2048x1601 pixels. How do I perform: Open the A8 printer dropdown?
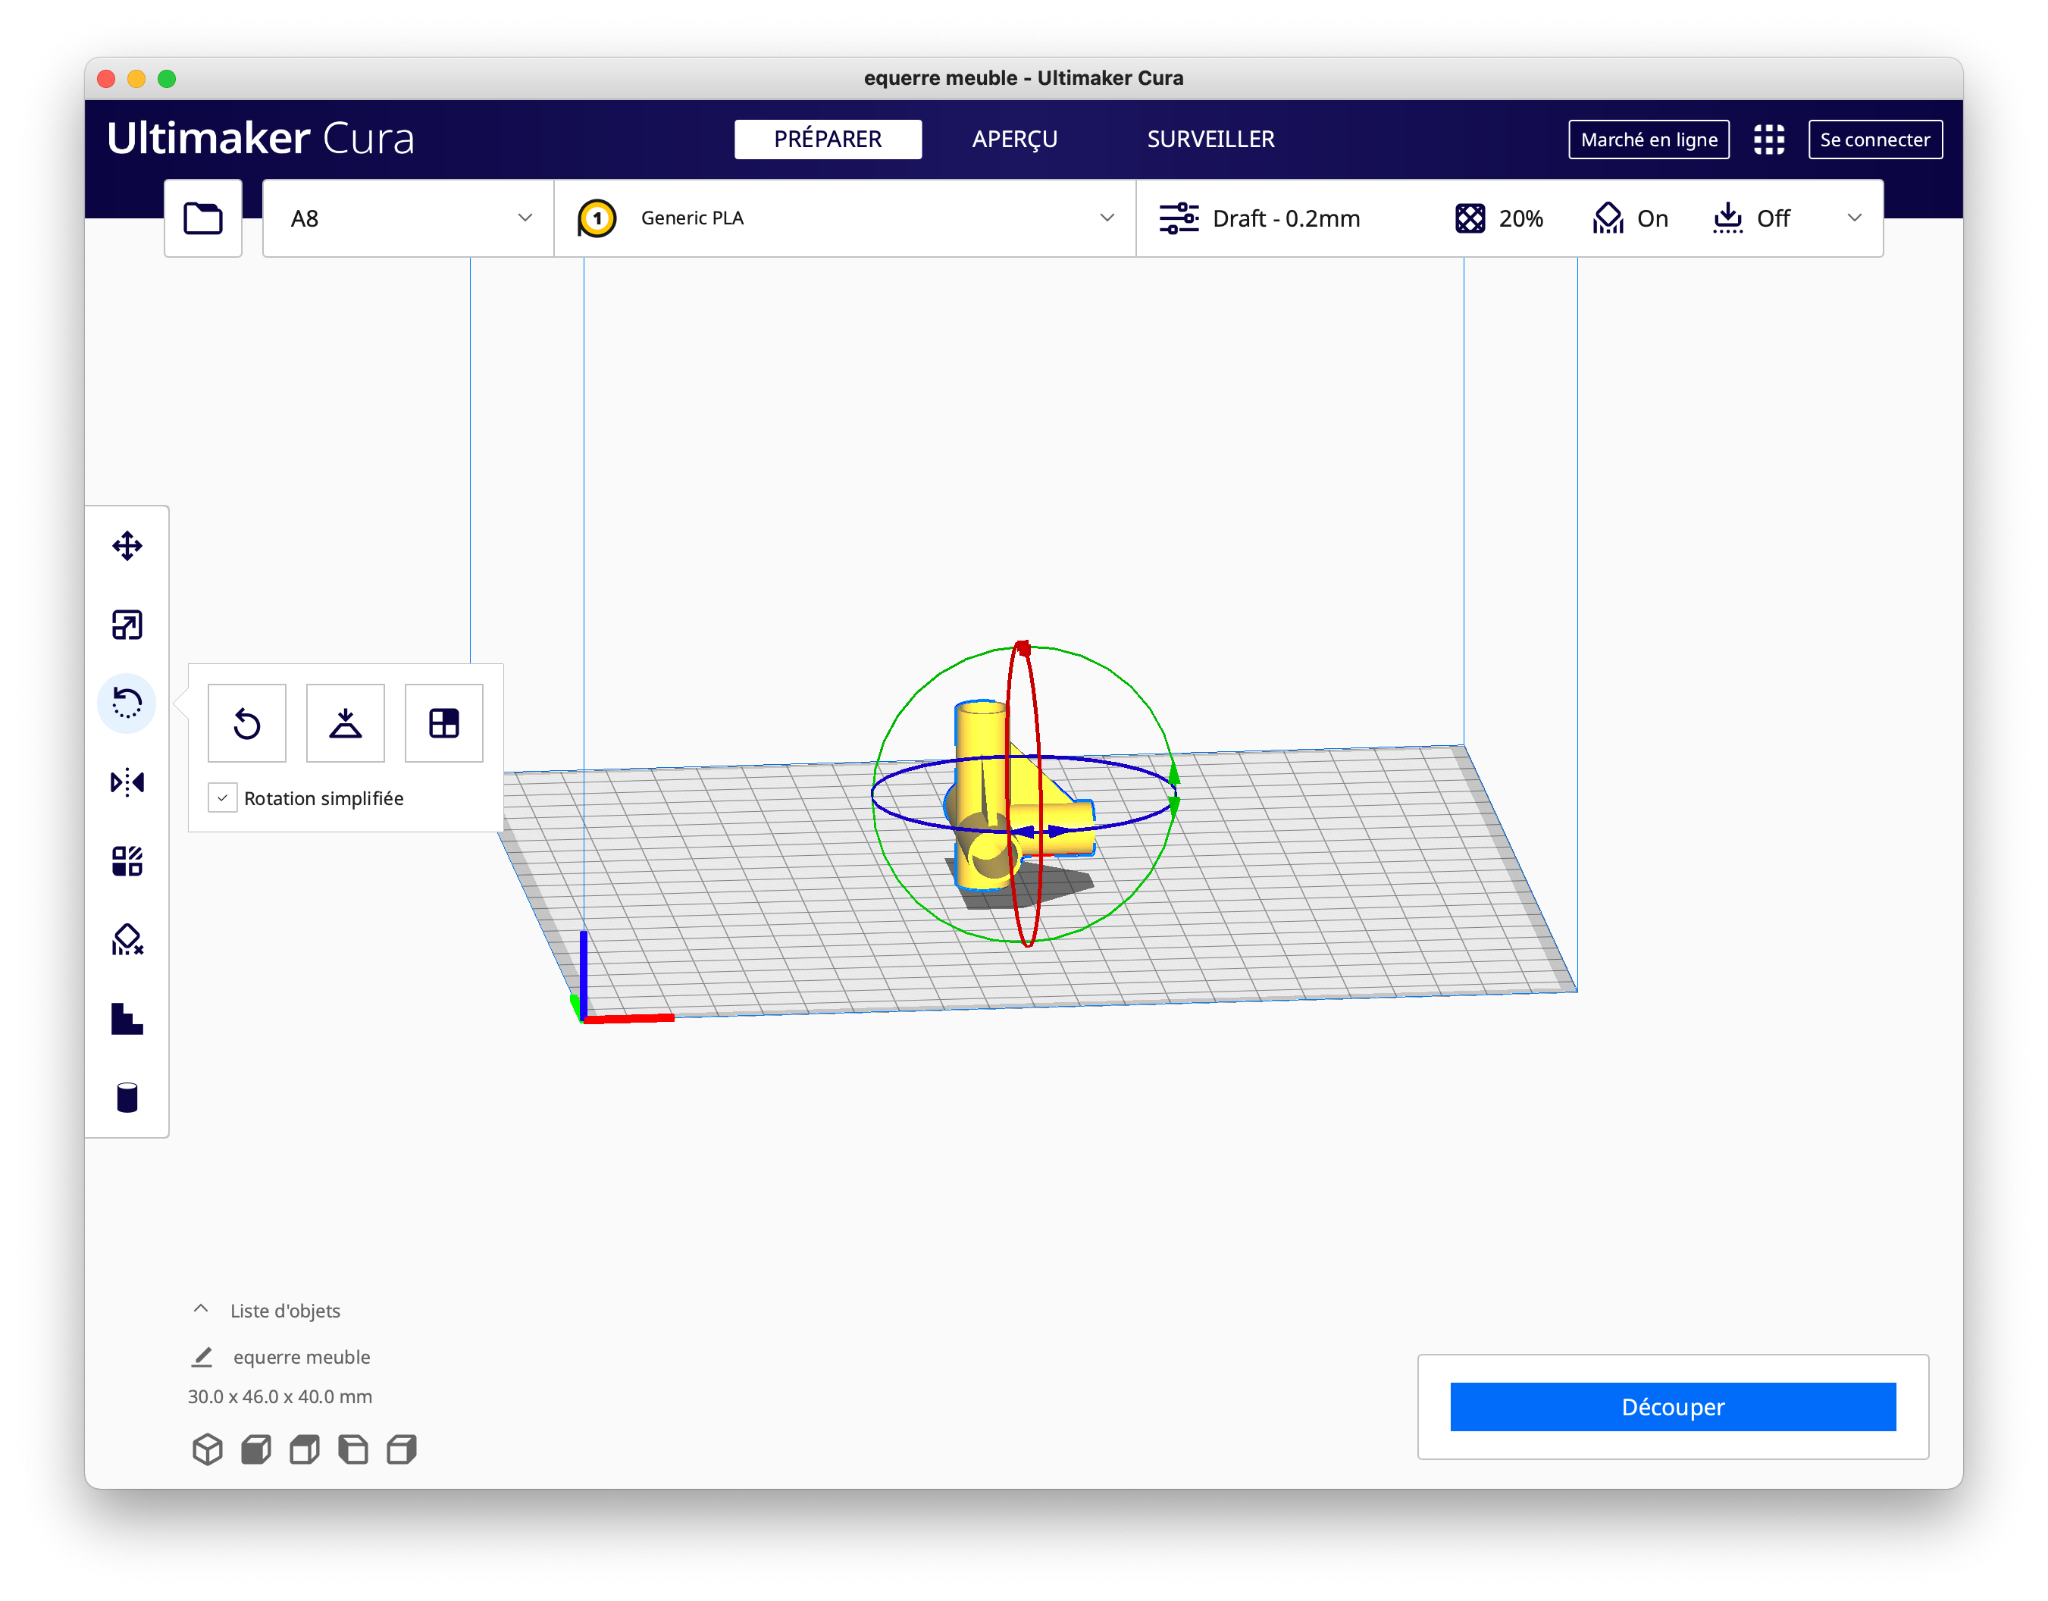pos(408,218)
